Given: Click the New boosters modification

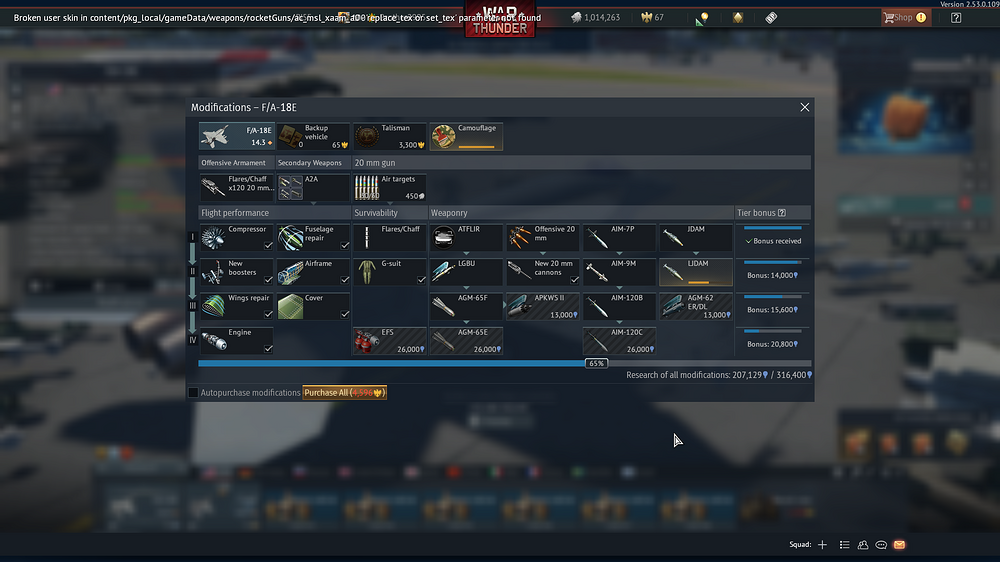Looking at the screenshot, I should (237, 272).
